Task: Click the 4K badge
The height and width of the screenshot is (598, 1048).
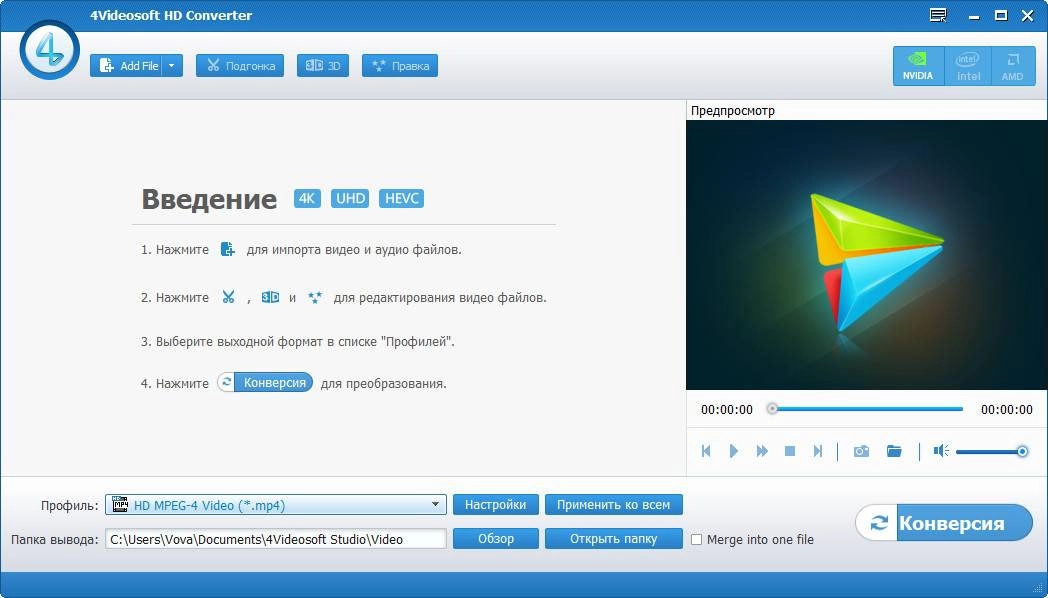Action: 307,198
